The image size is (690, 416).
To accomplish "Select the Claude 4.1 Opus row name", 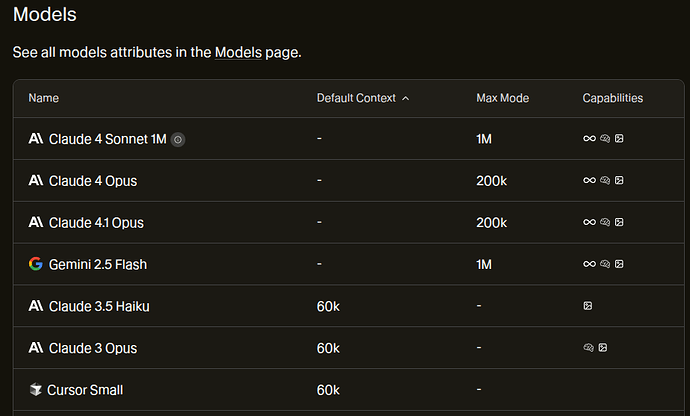I will click(x=96, y=223).
